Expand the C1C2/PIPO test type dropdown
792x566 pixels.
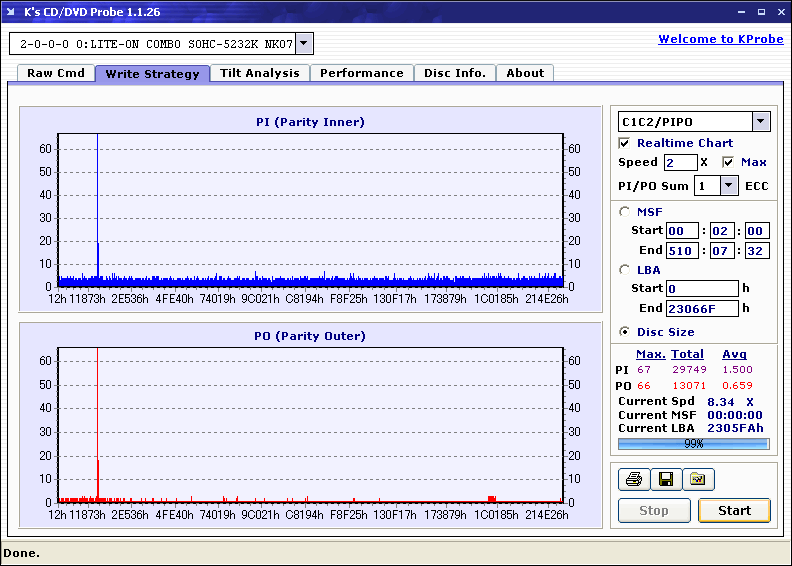[760, 121]
